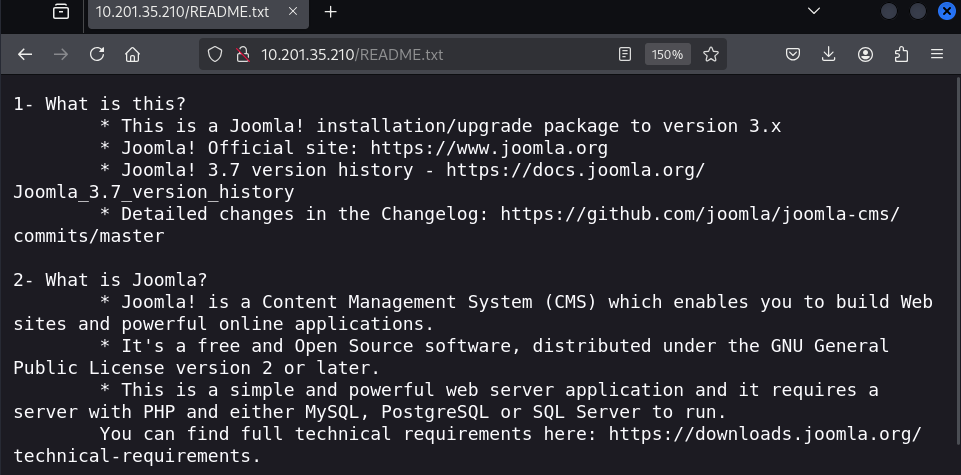Click the forward navigation arrow
961x475 pixels.
pyautogui.click(x=61, y=55)
